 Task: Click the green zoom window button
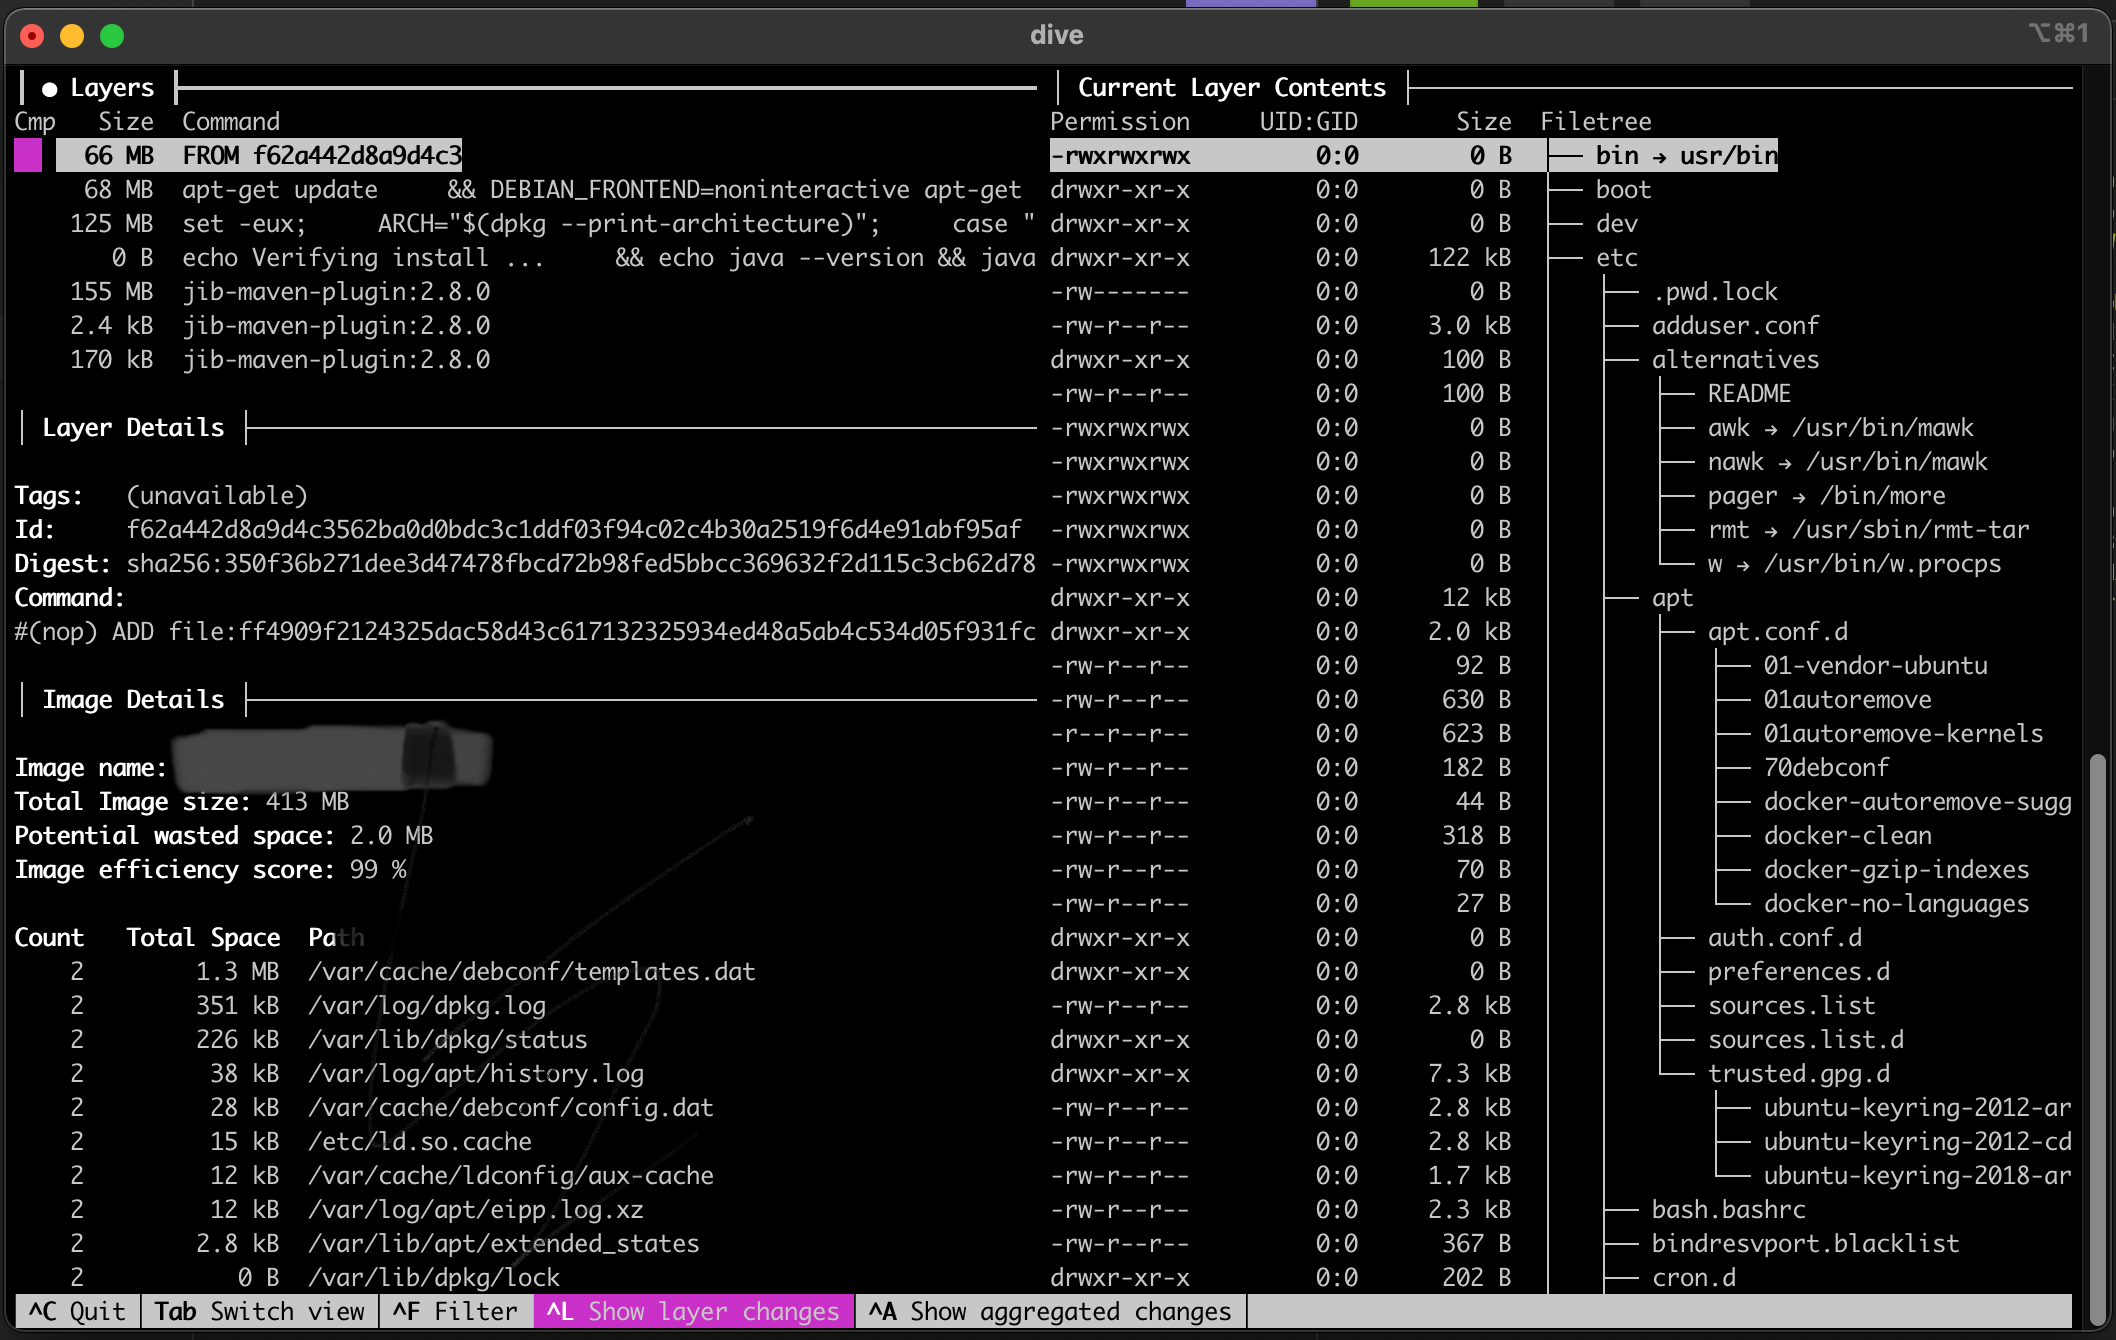click(112, 37)
